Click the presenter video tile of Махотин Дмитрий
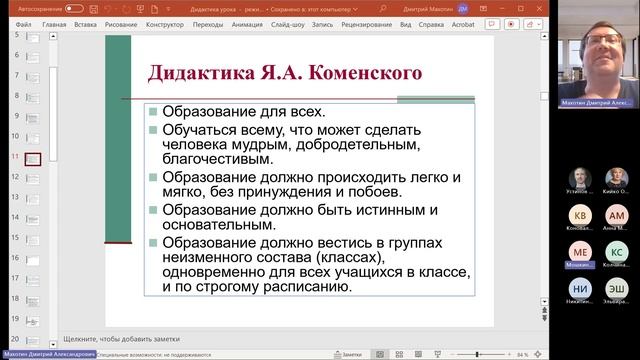 (598, 54)
